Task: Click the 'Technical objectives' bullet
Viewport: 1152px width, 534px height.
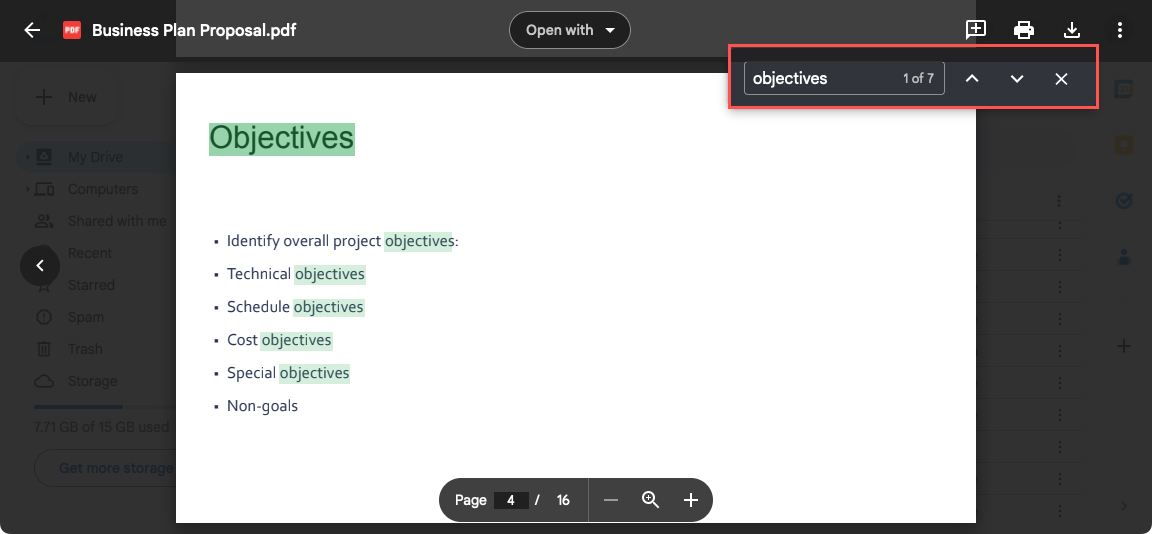Action: pyautogui.click(x=296, y=274)
